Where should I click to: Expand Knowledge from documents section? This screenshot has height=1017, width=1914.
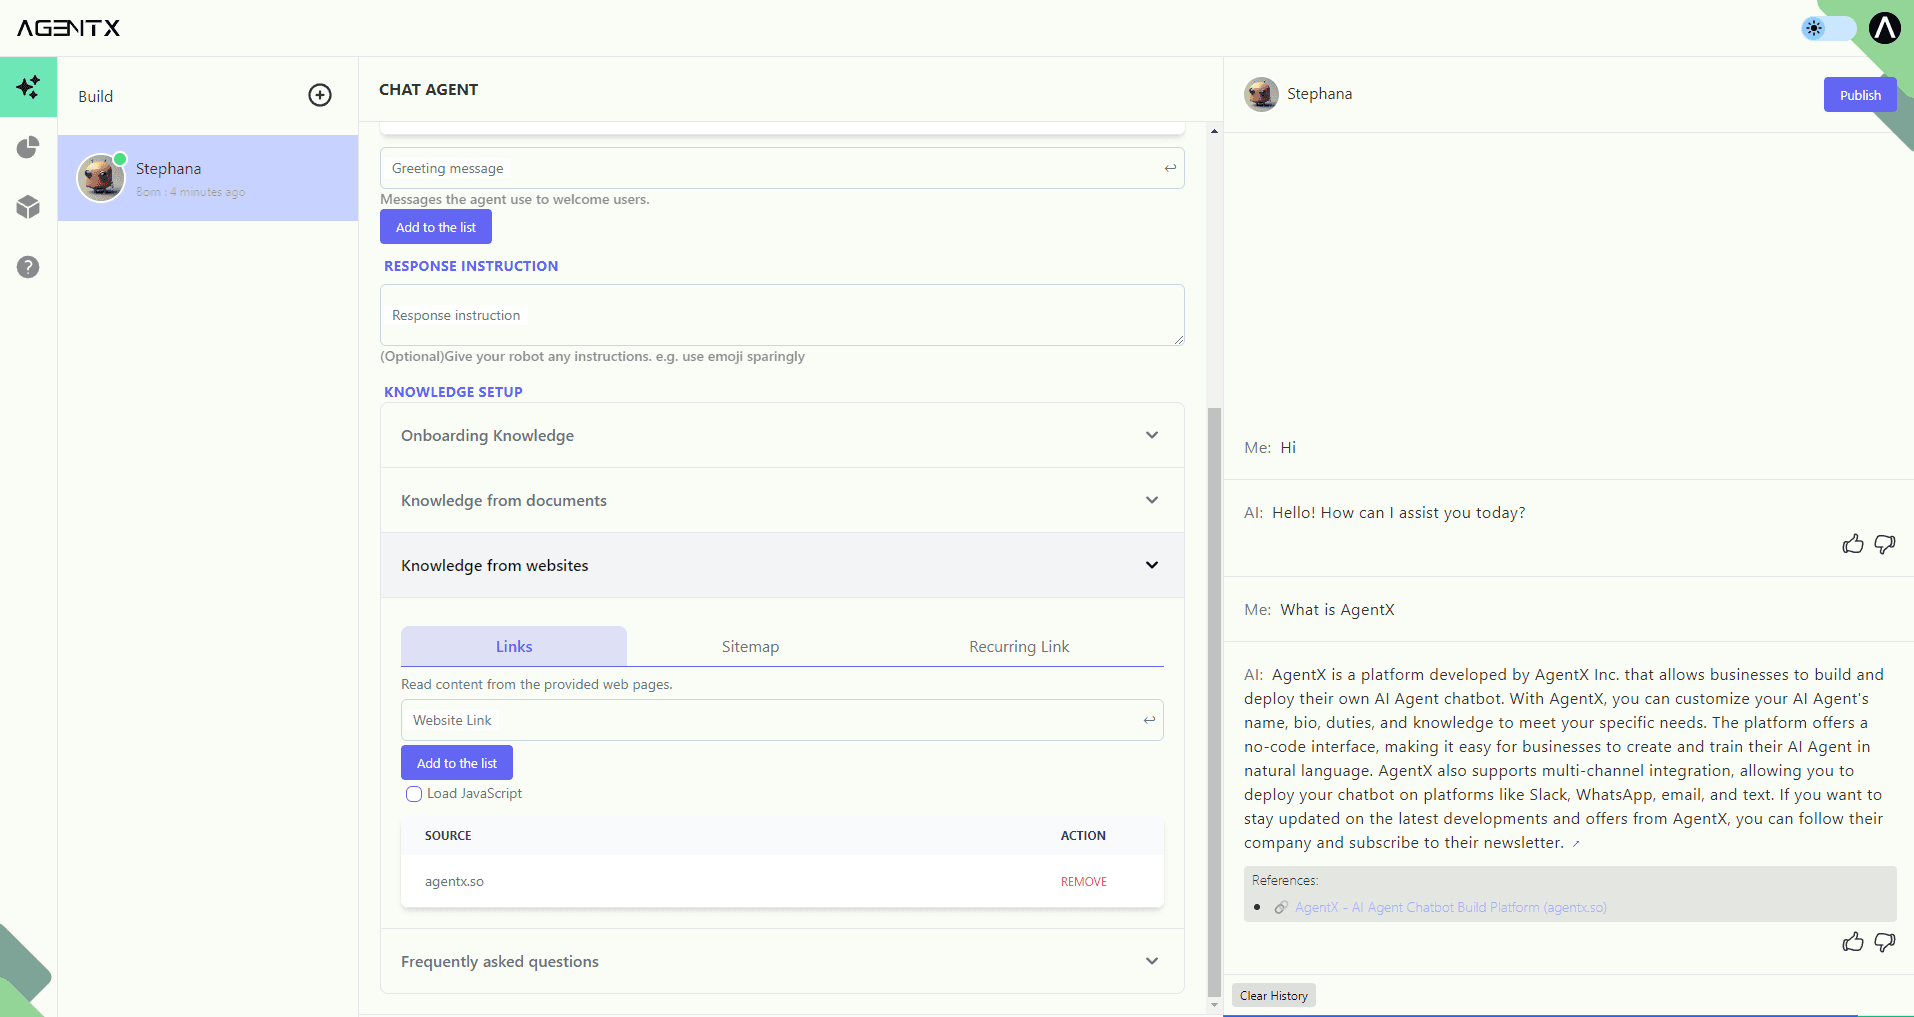[782, 500]
